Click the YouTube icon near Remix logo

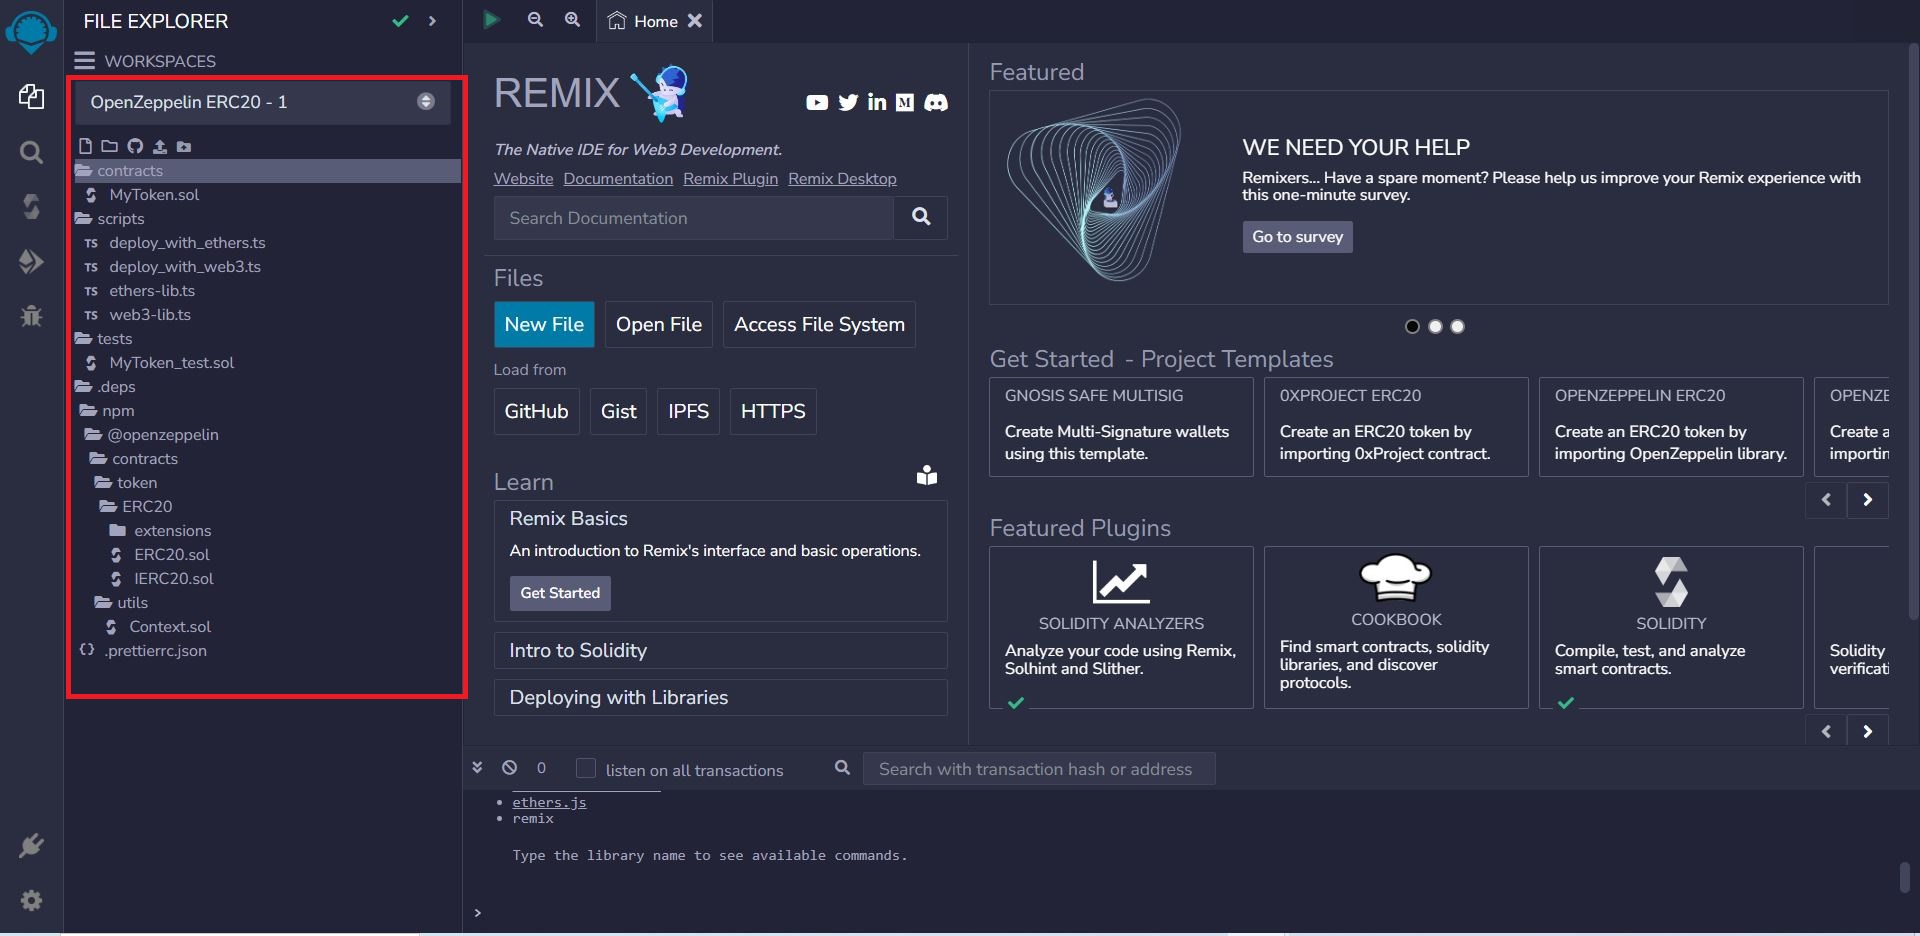click(x=817, y=102)
